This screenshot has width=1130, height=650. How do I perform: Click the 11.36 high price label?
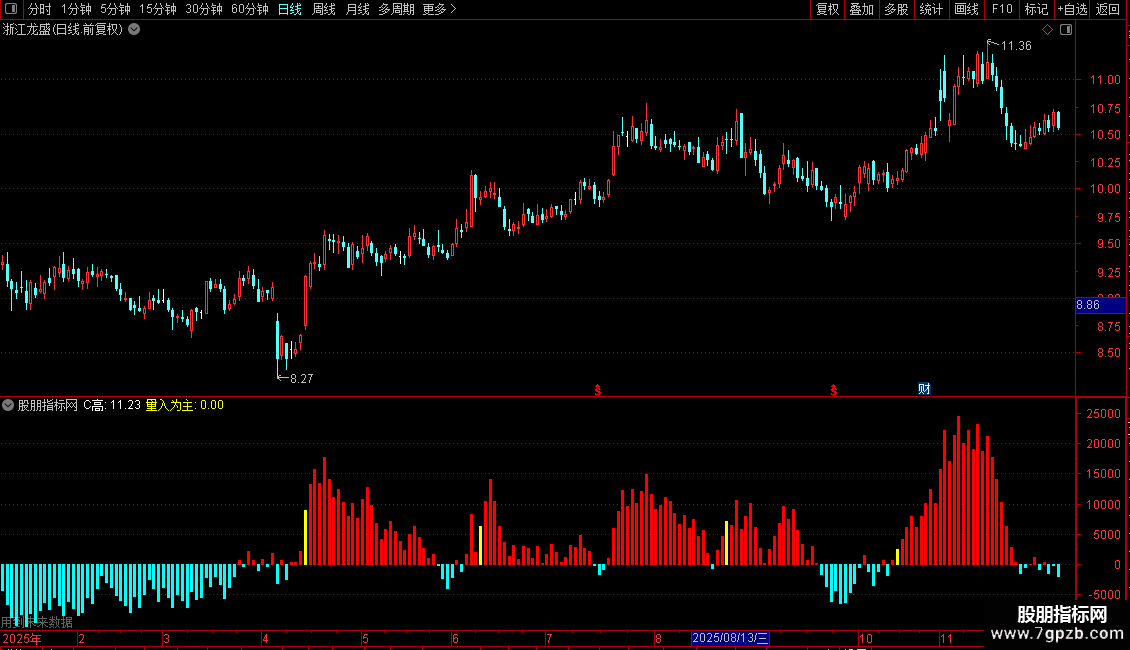[x=1016, y=46]
